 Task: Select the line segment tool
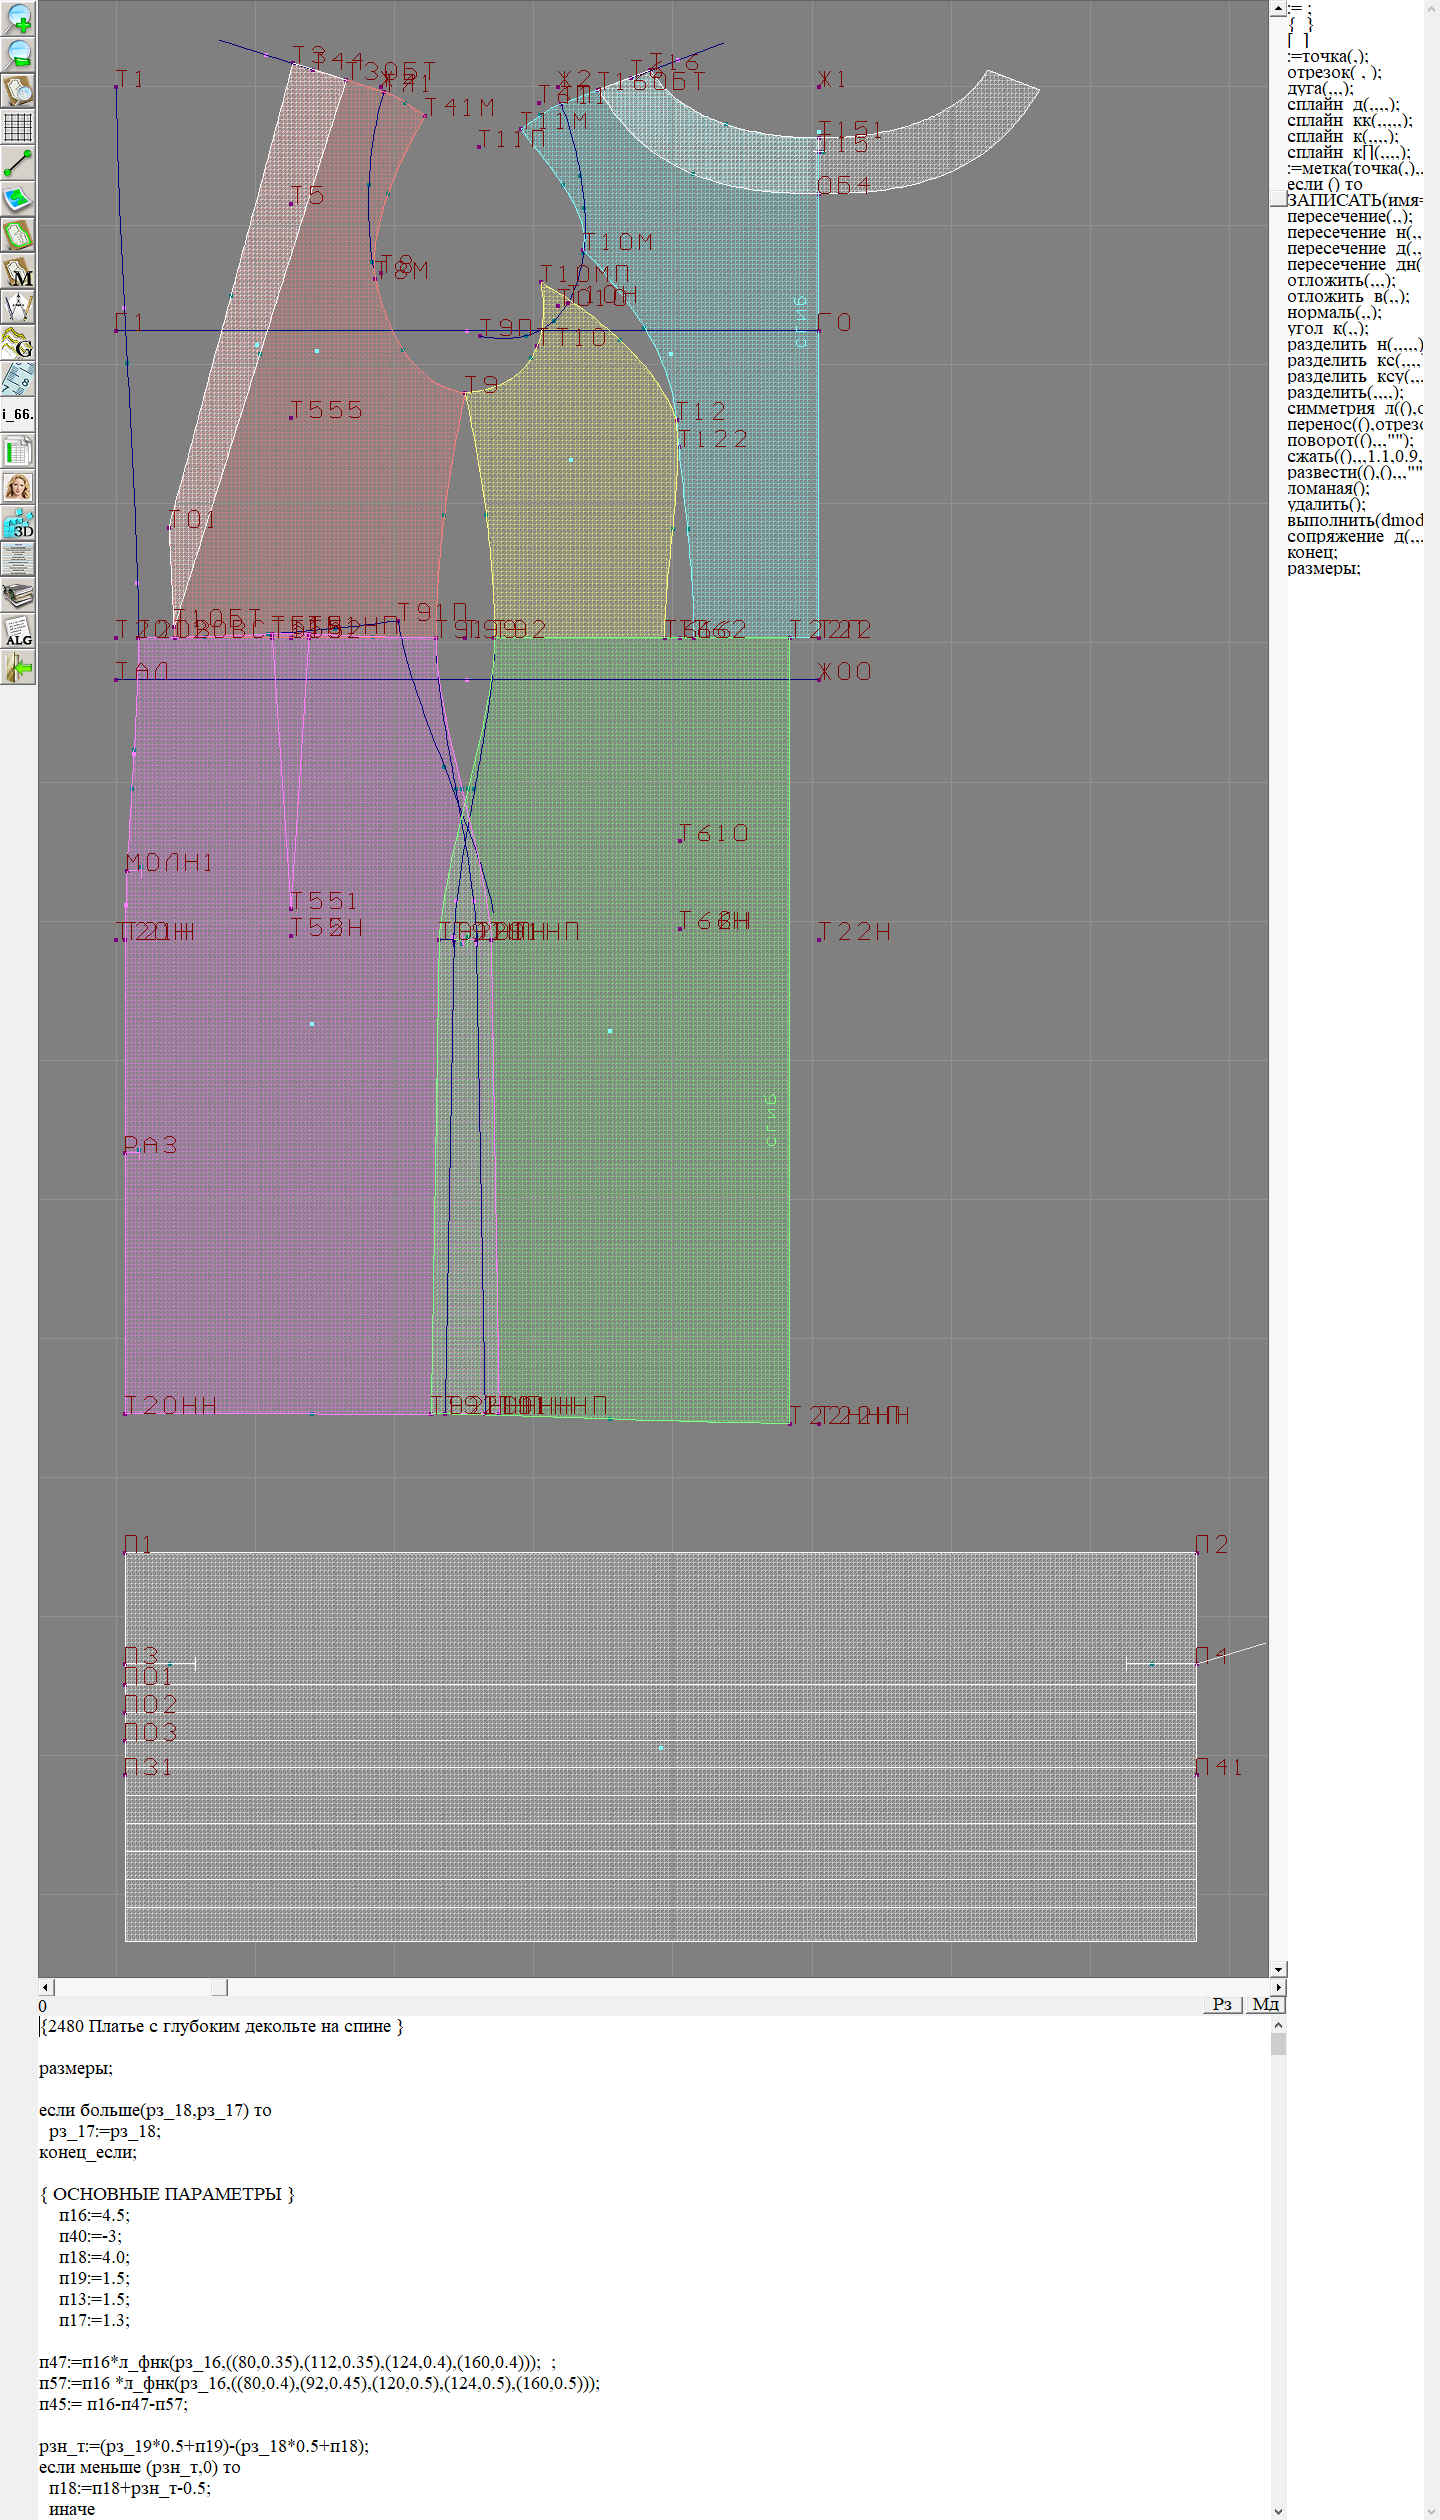18,163
